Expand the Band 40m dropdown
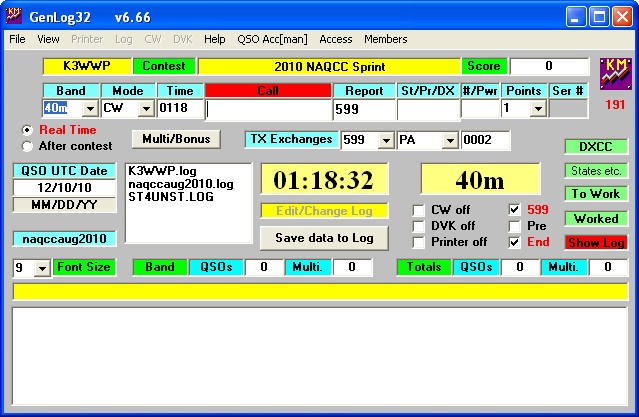Screen dimensions: 639x417 pos(89,109)
